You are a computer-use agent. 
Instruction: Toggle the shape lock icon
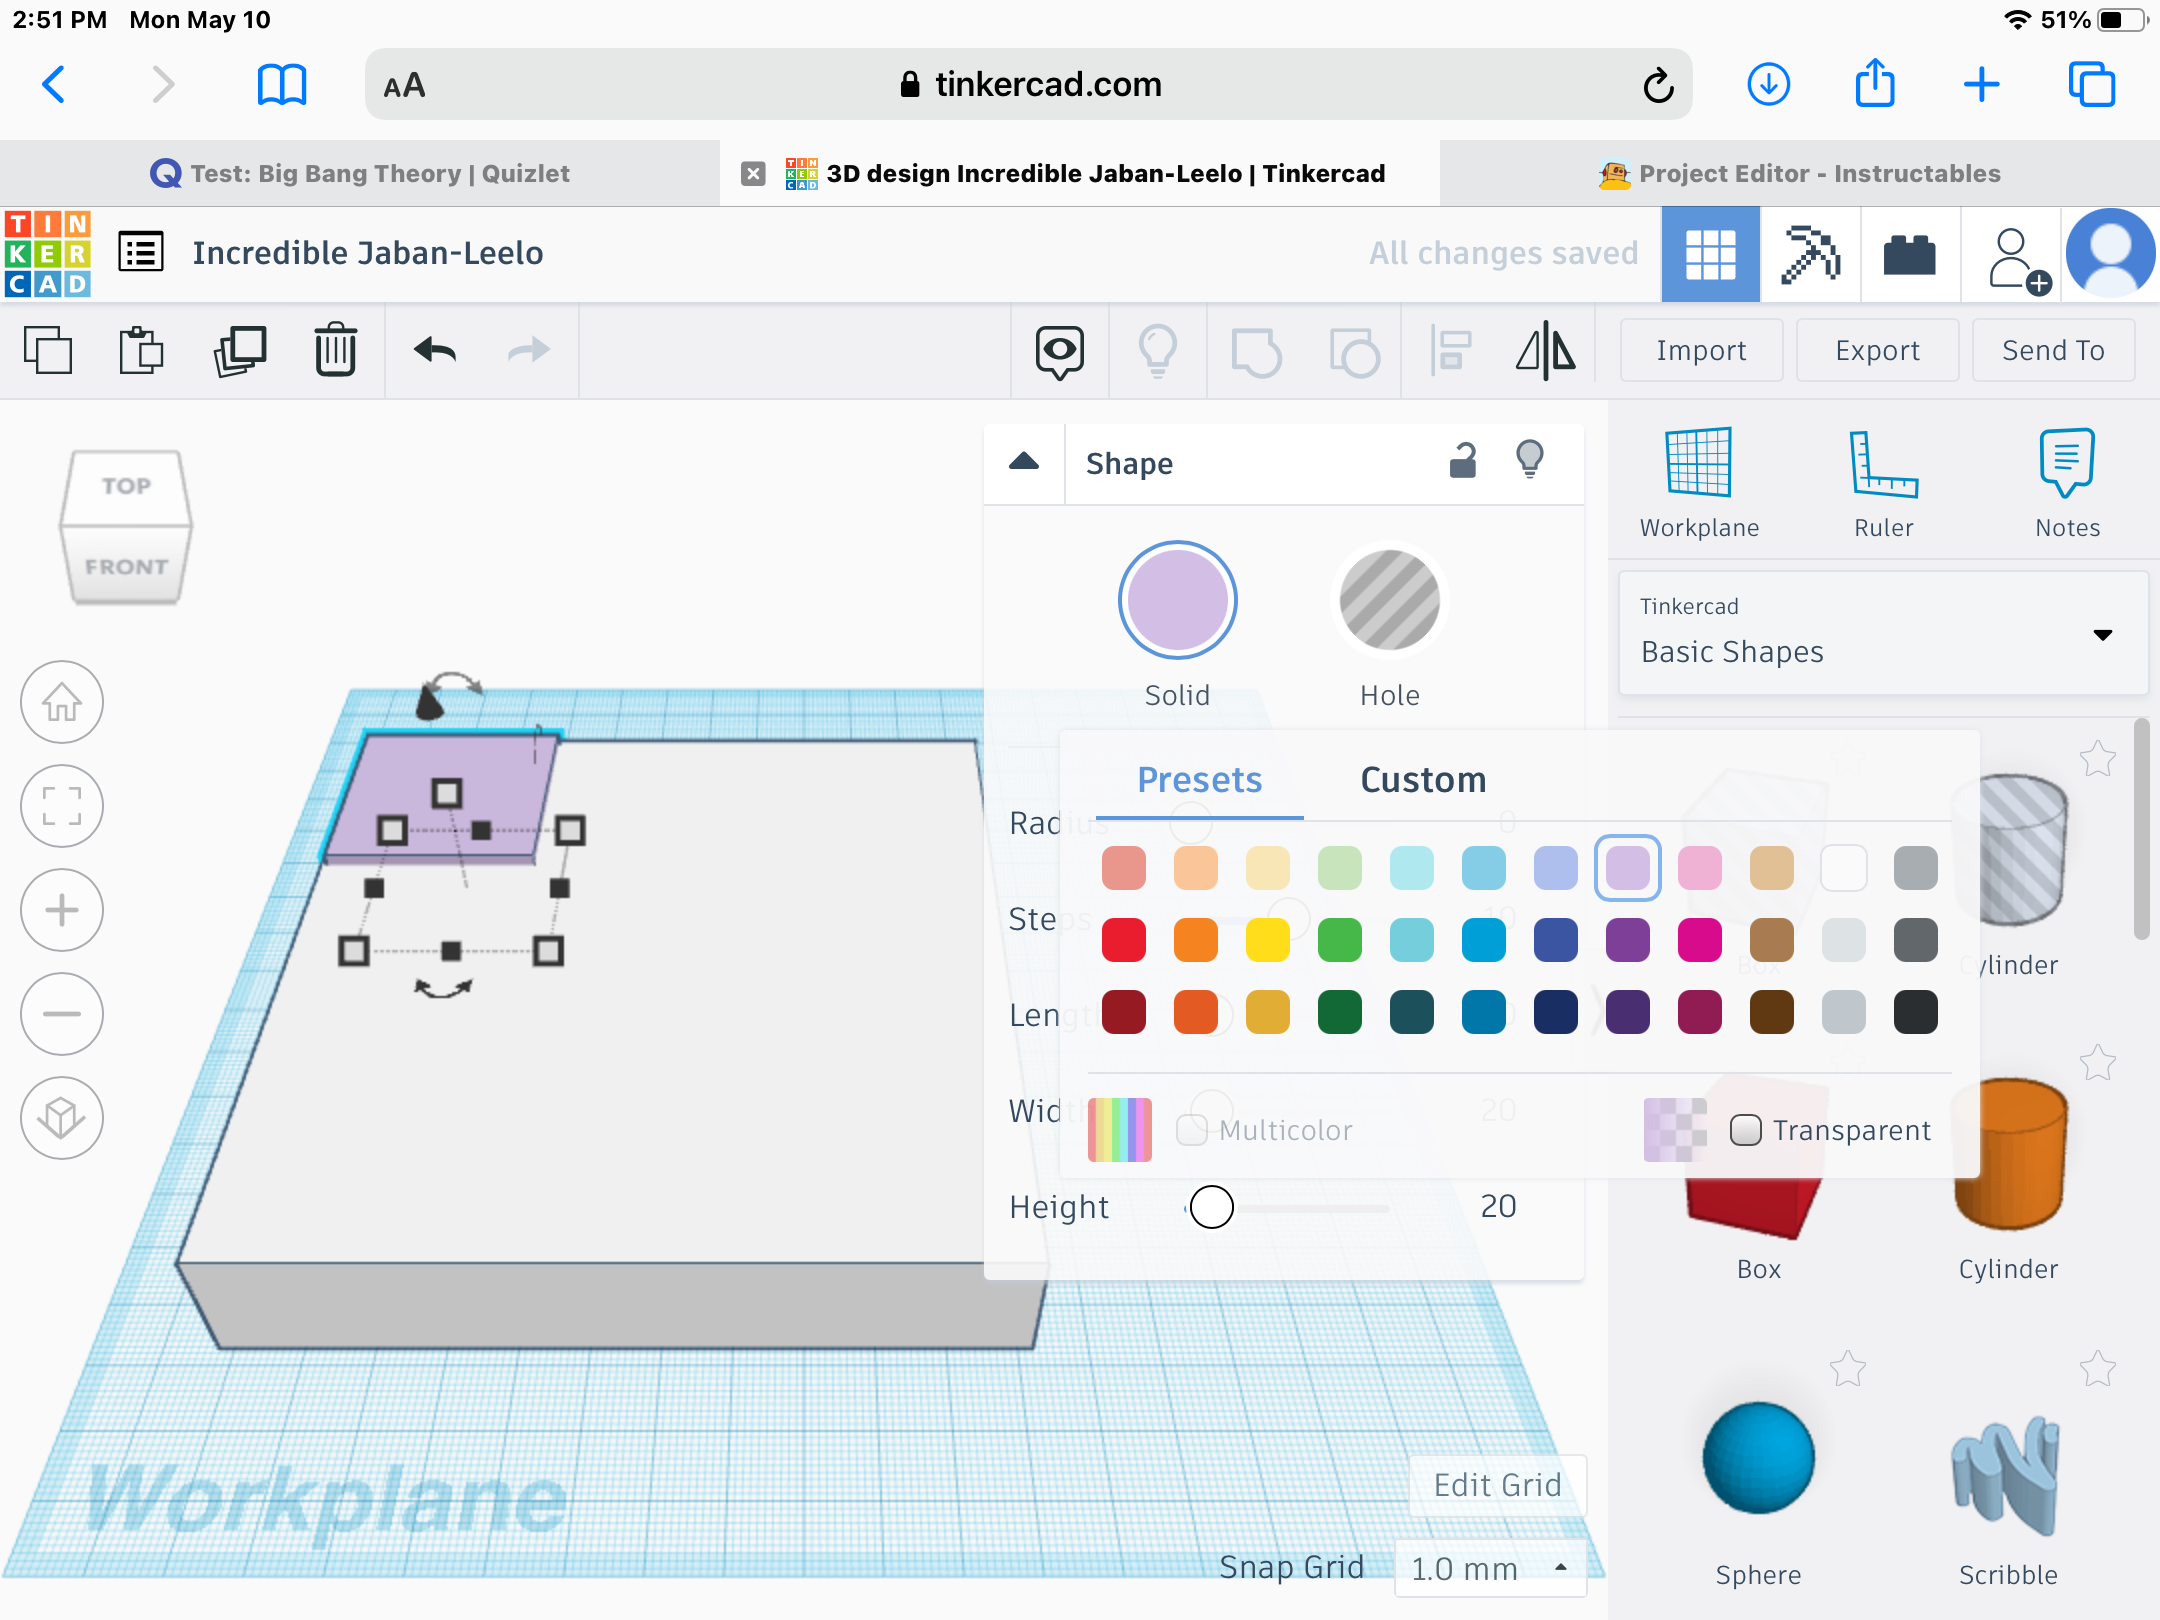click(1463, 461)
